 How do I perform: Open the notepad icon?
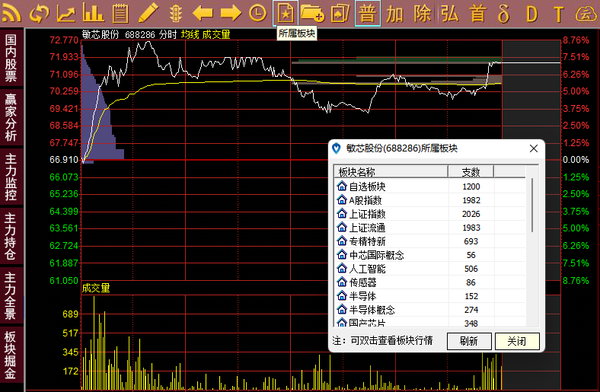click(120, 13)
